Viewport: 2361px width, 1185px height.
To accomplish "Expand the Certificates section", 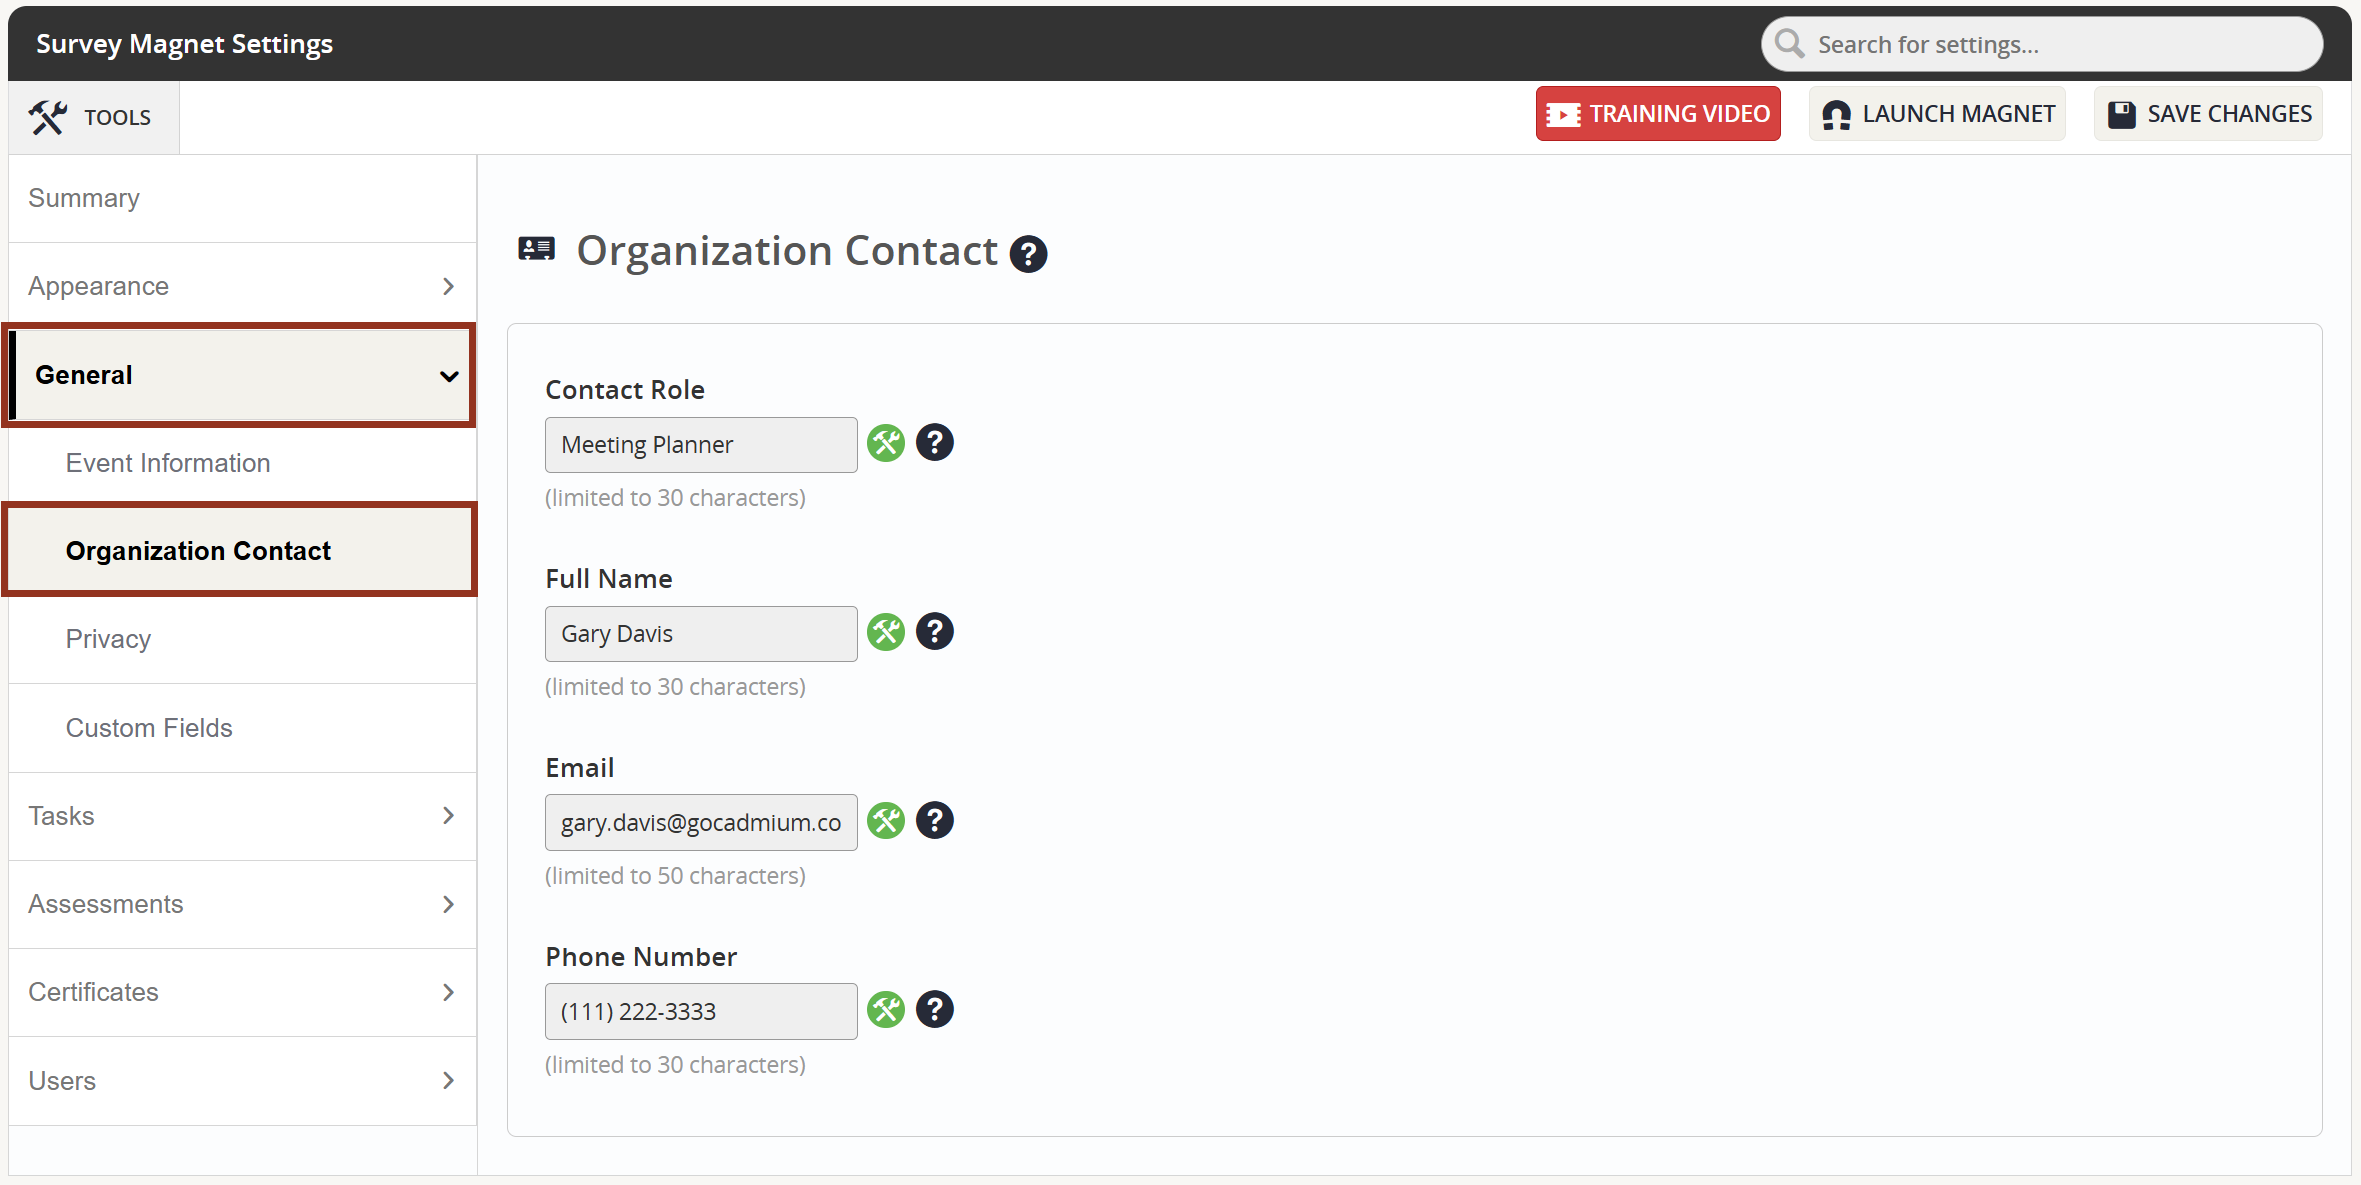I will 242,992.
